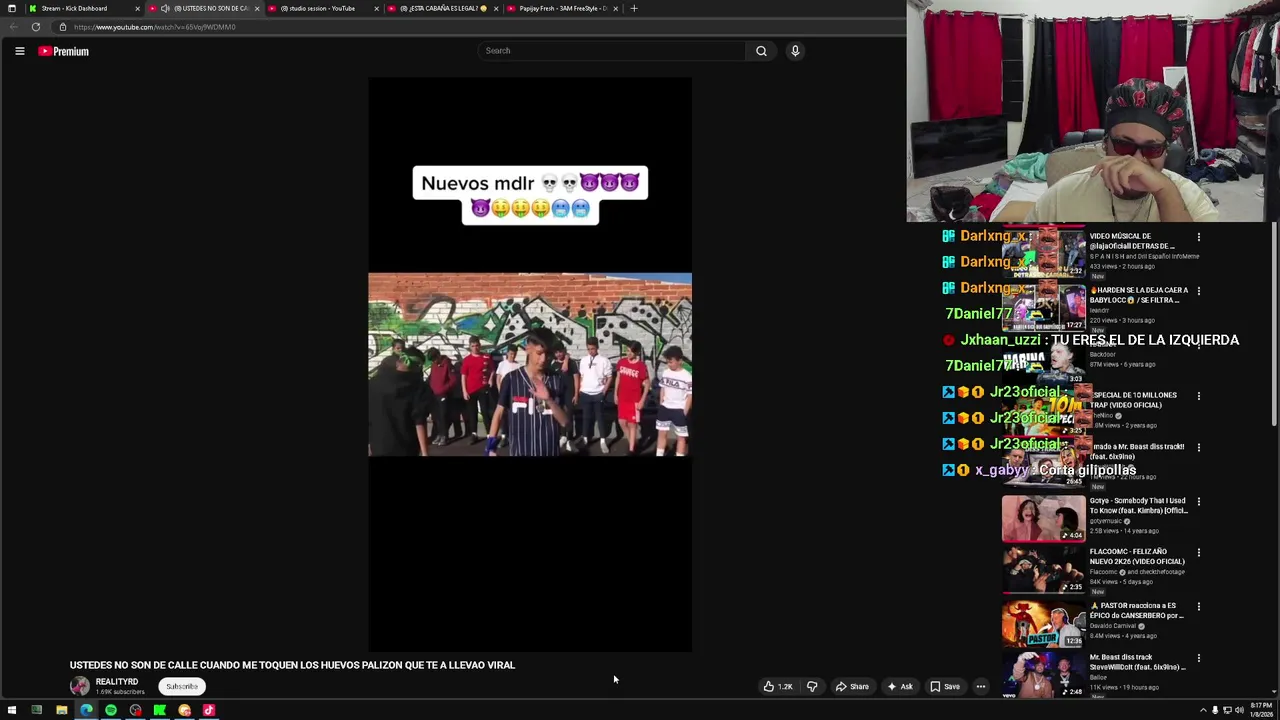Screen dimensions: 1280x720
Task: Subscribe to the REALITYRD channel
Action: pos(182,687)
